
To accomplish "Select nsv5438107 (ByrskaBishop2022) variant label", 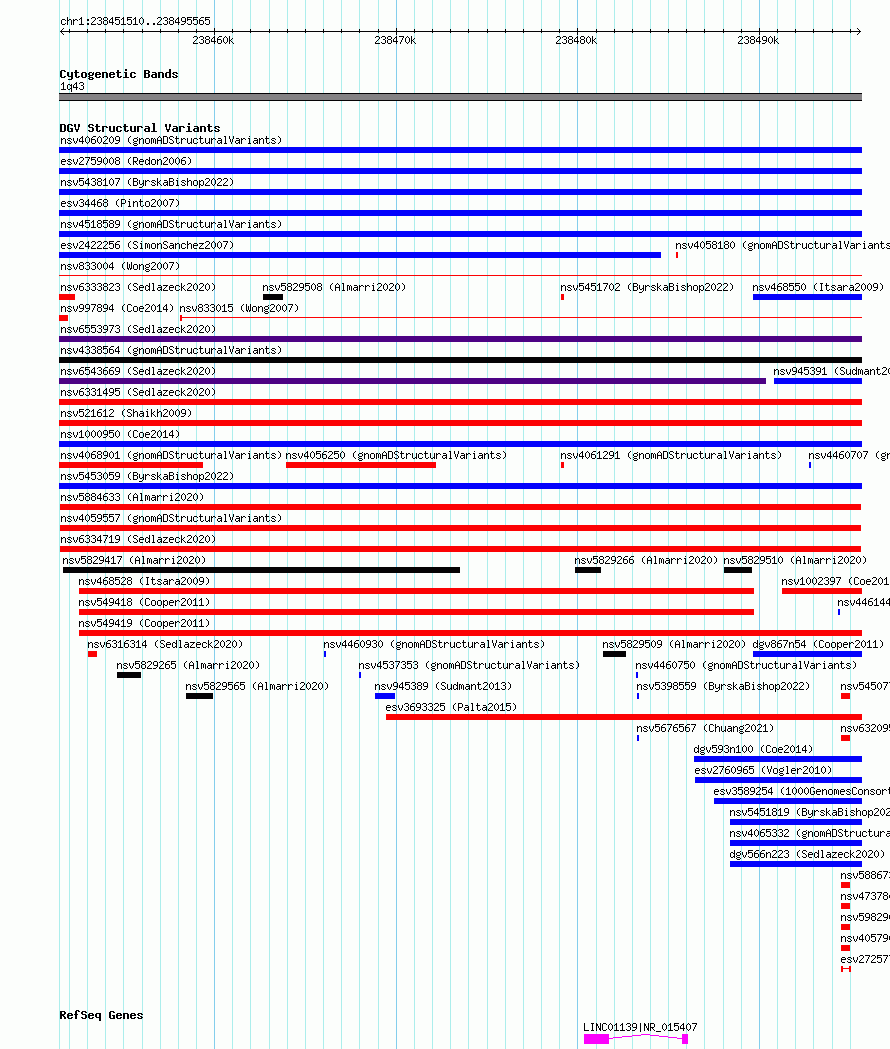I will pos(147,182).
